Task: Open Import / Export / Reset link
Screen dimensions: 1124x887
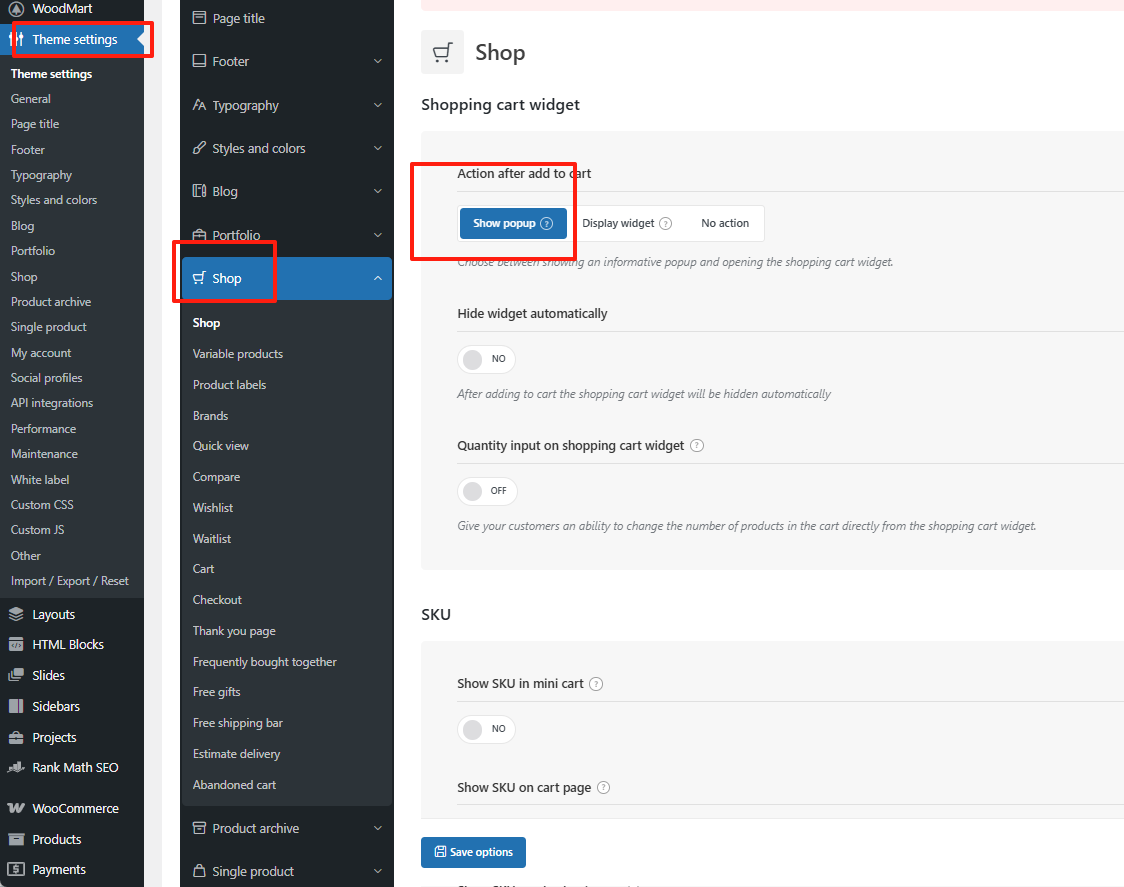Action: coord(70,581)
